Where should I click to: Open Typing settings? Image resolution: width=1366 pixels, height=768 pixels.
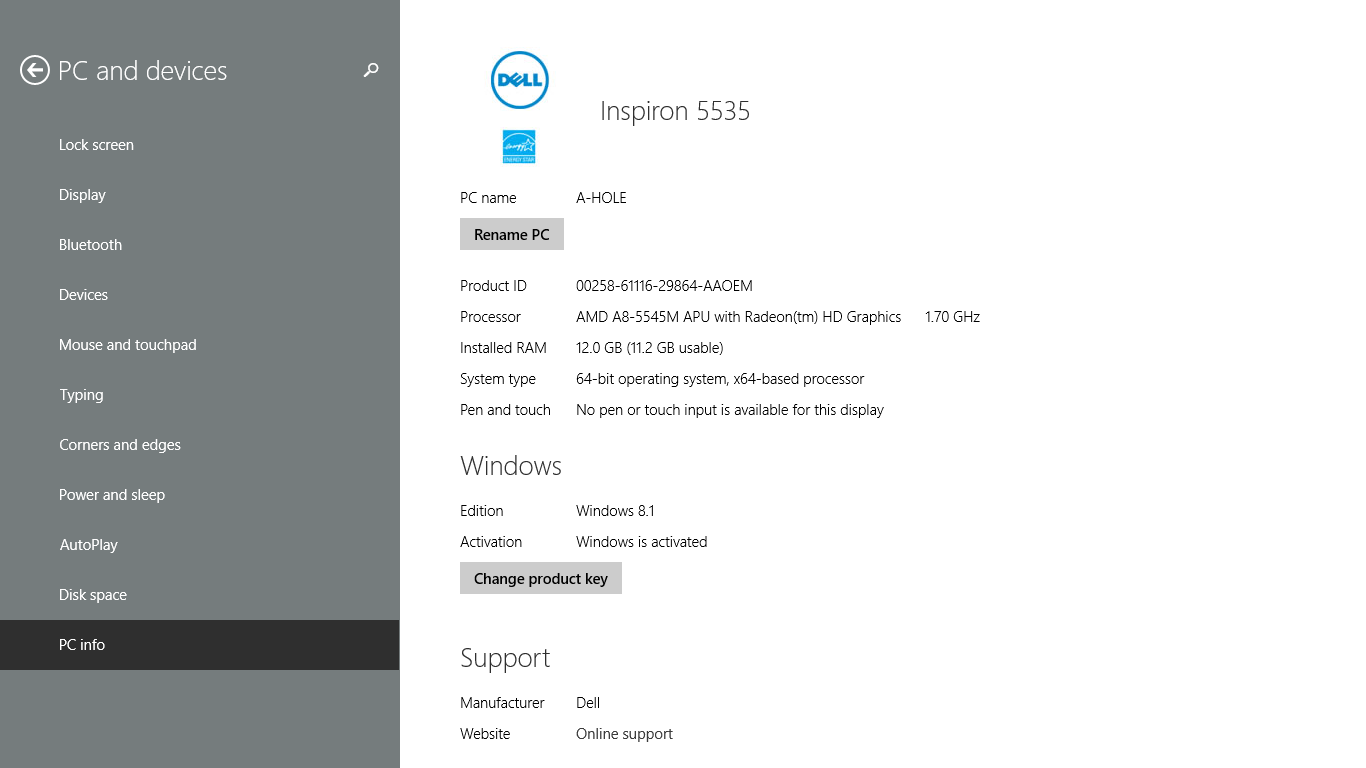click(x=200, y=395)
